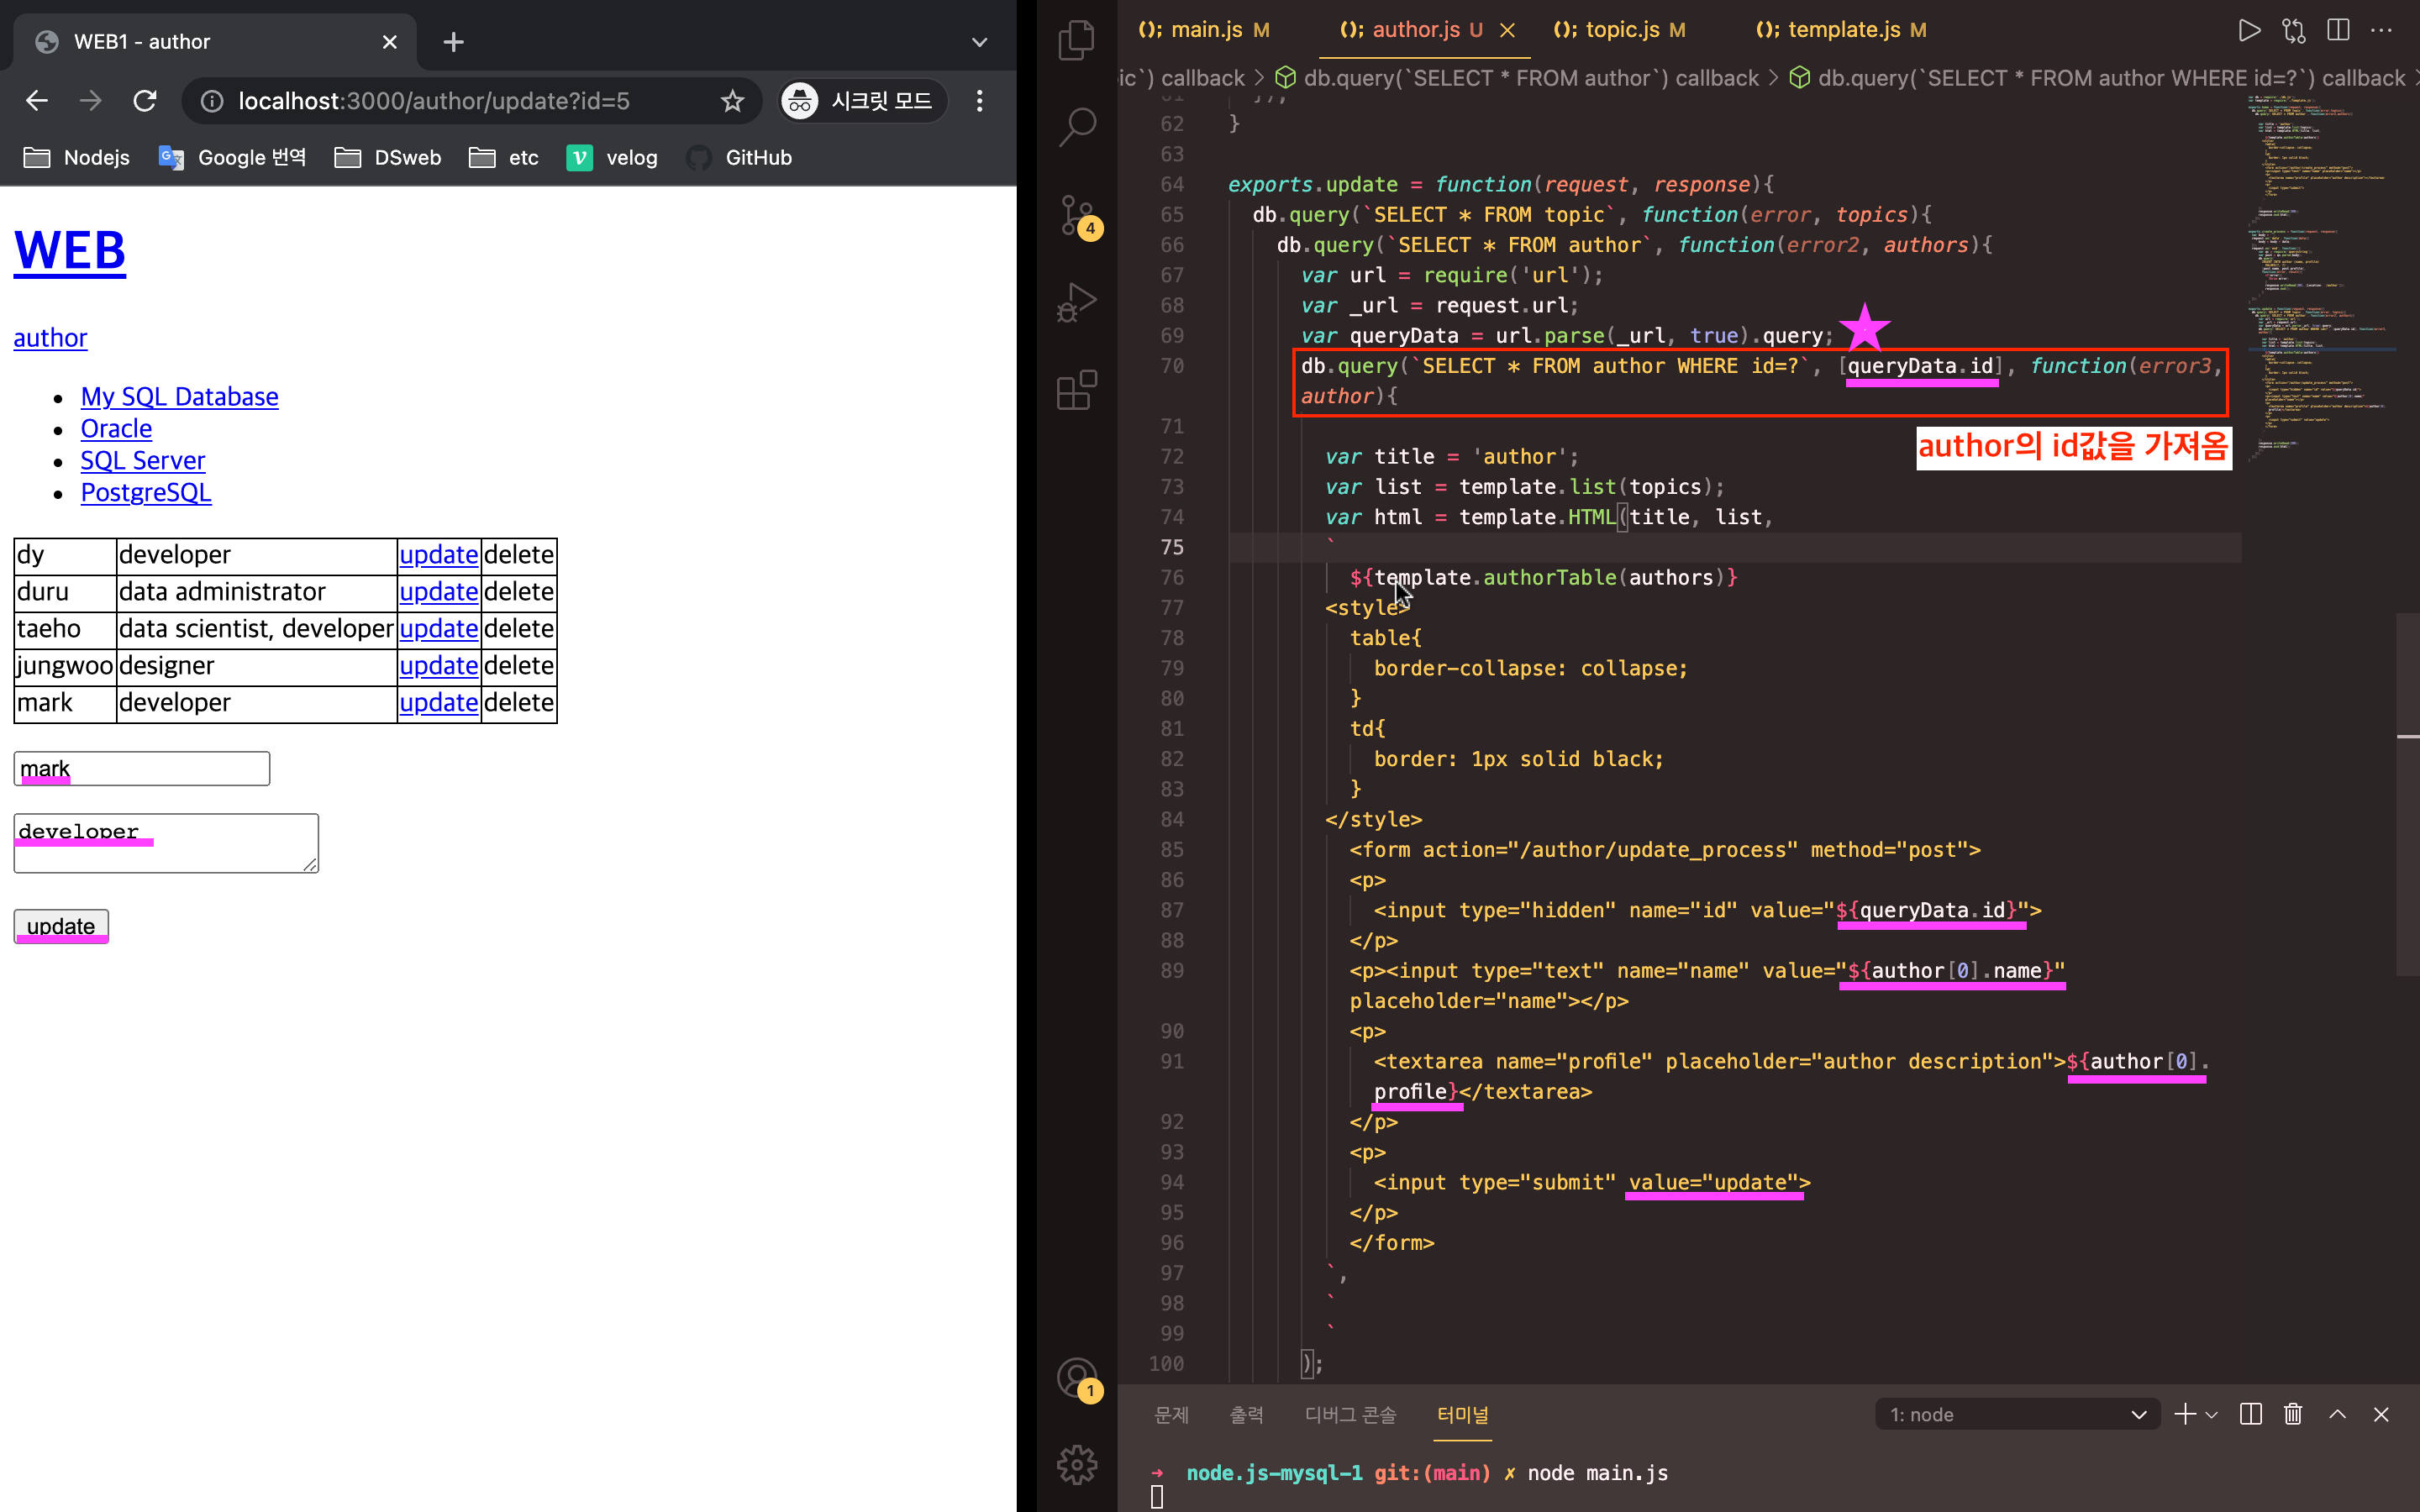This screenshot has width=2420, height=1512.
Task: Toggle terminal panel maximize chevron
Action: click(2337, 1414)
